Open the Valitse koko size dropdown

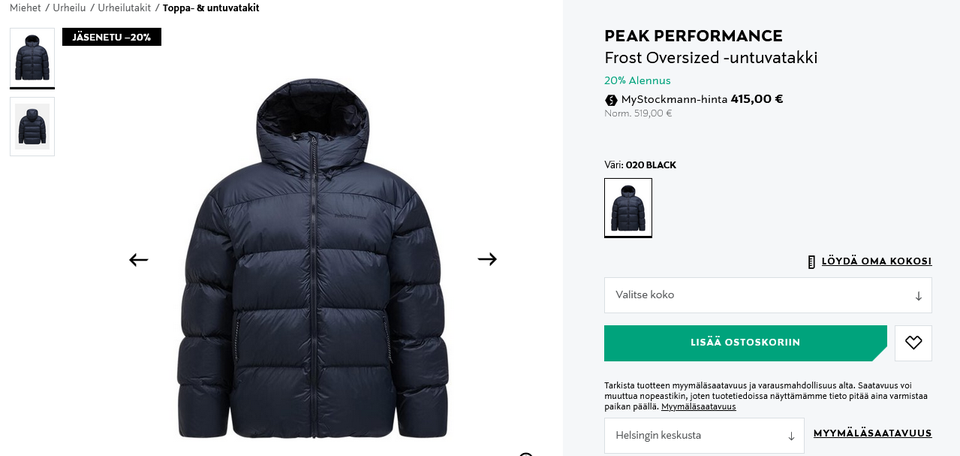[x=767, y=295]
